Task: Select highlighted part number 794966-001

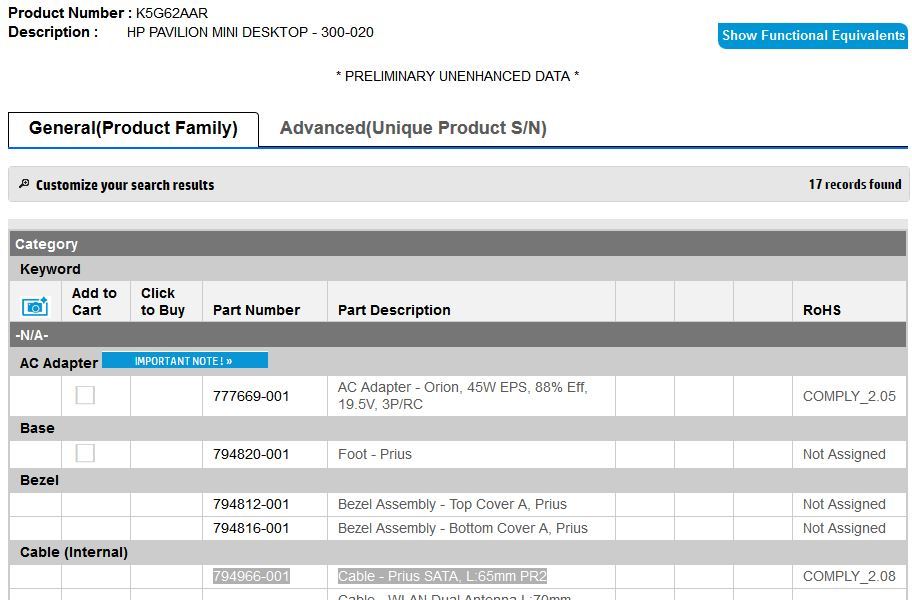Action: point(251,576)
